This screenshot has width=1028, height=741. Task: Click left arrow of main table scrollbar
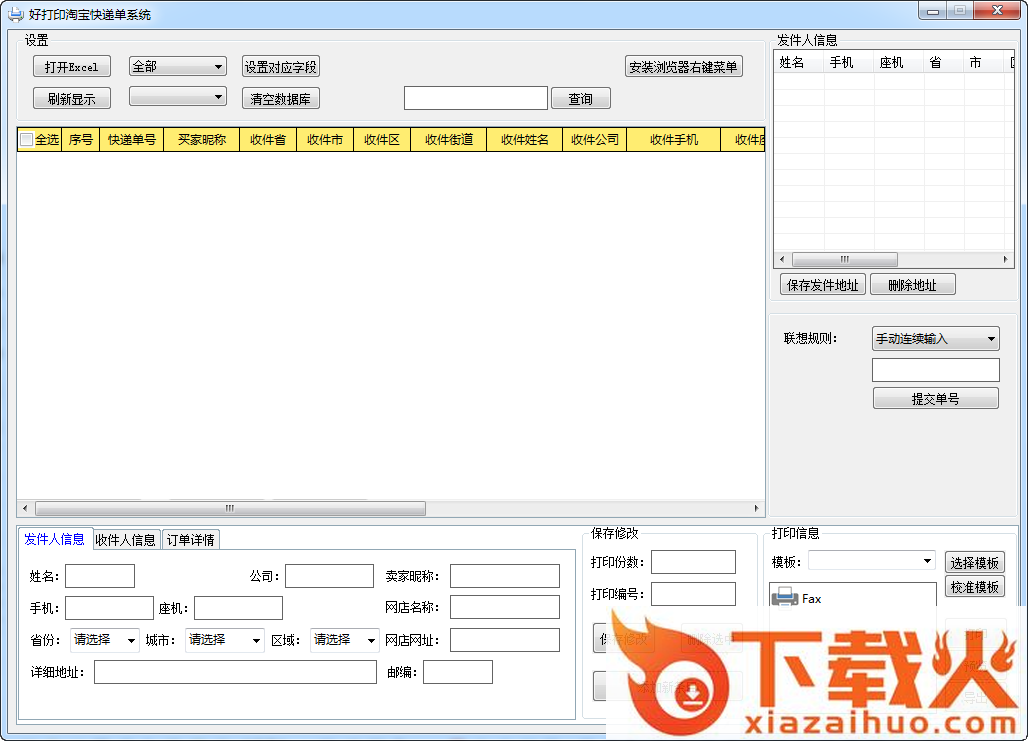(25, 508)
